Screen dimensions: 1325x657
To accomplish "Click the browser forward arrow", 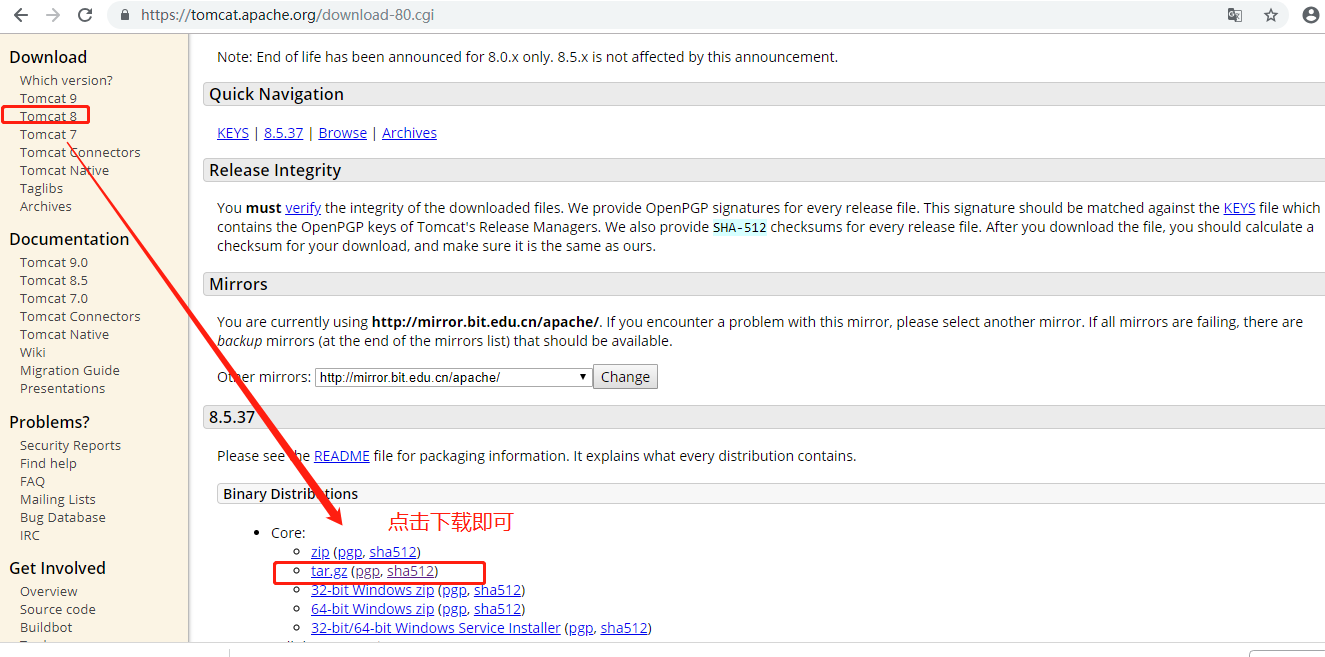I will (x=53, y=15).
